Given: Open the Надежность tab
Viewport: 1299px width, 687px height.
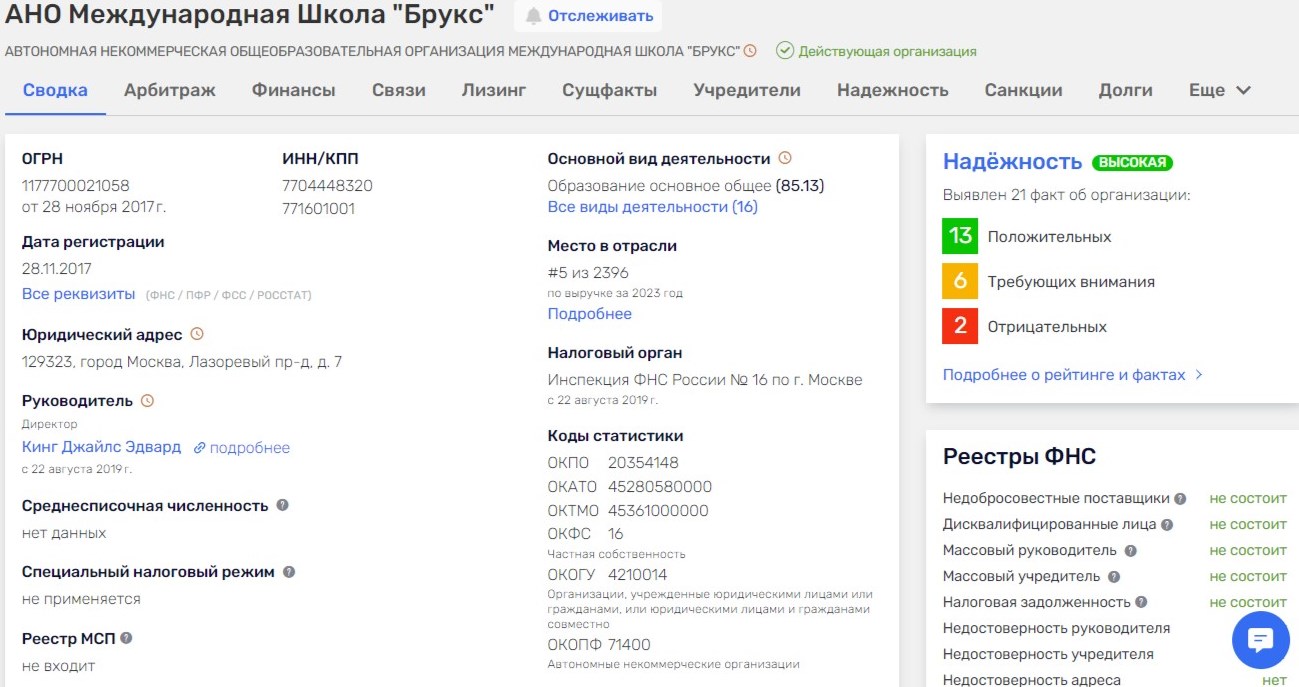Looking at the screenshot, I should [893, 90].
